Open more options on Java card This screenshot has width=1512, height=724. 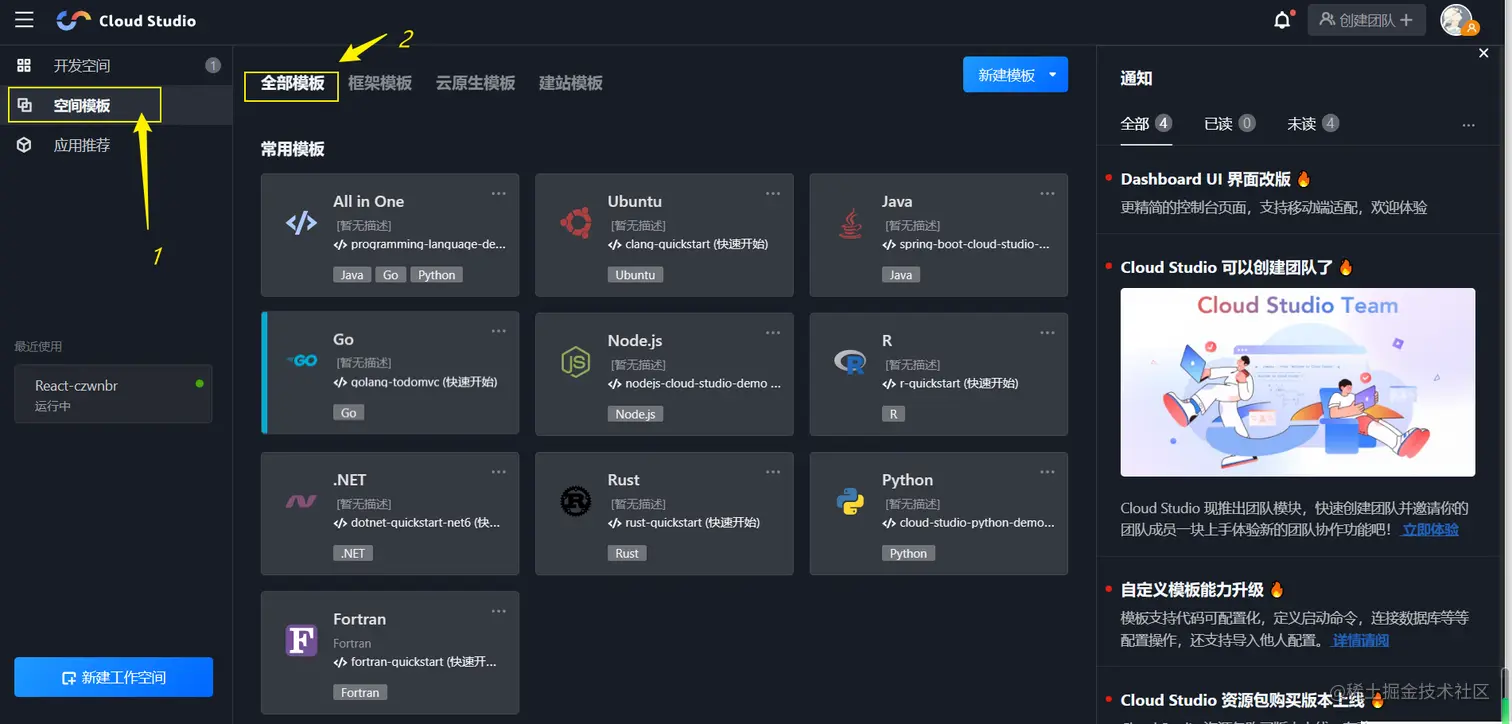coord(1047,193)
